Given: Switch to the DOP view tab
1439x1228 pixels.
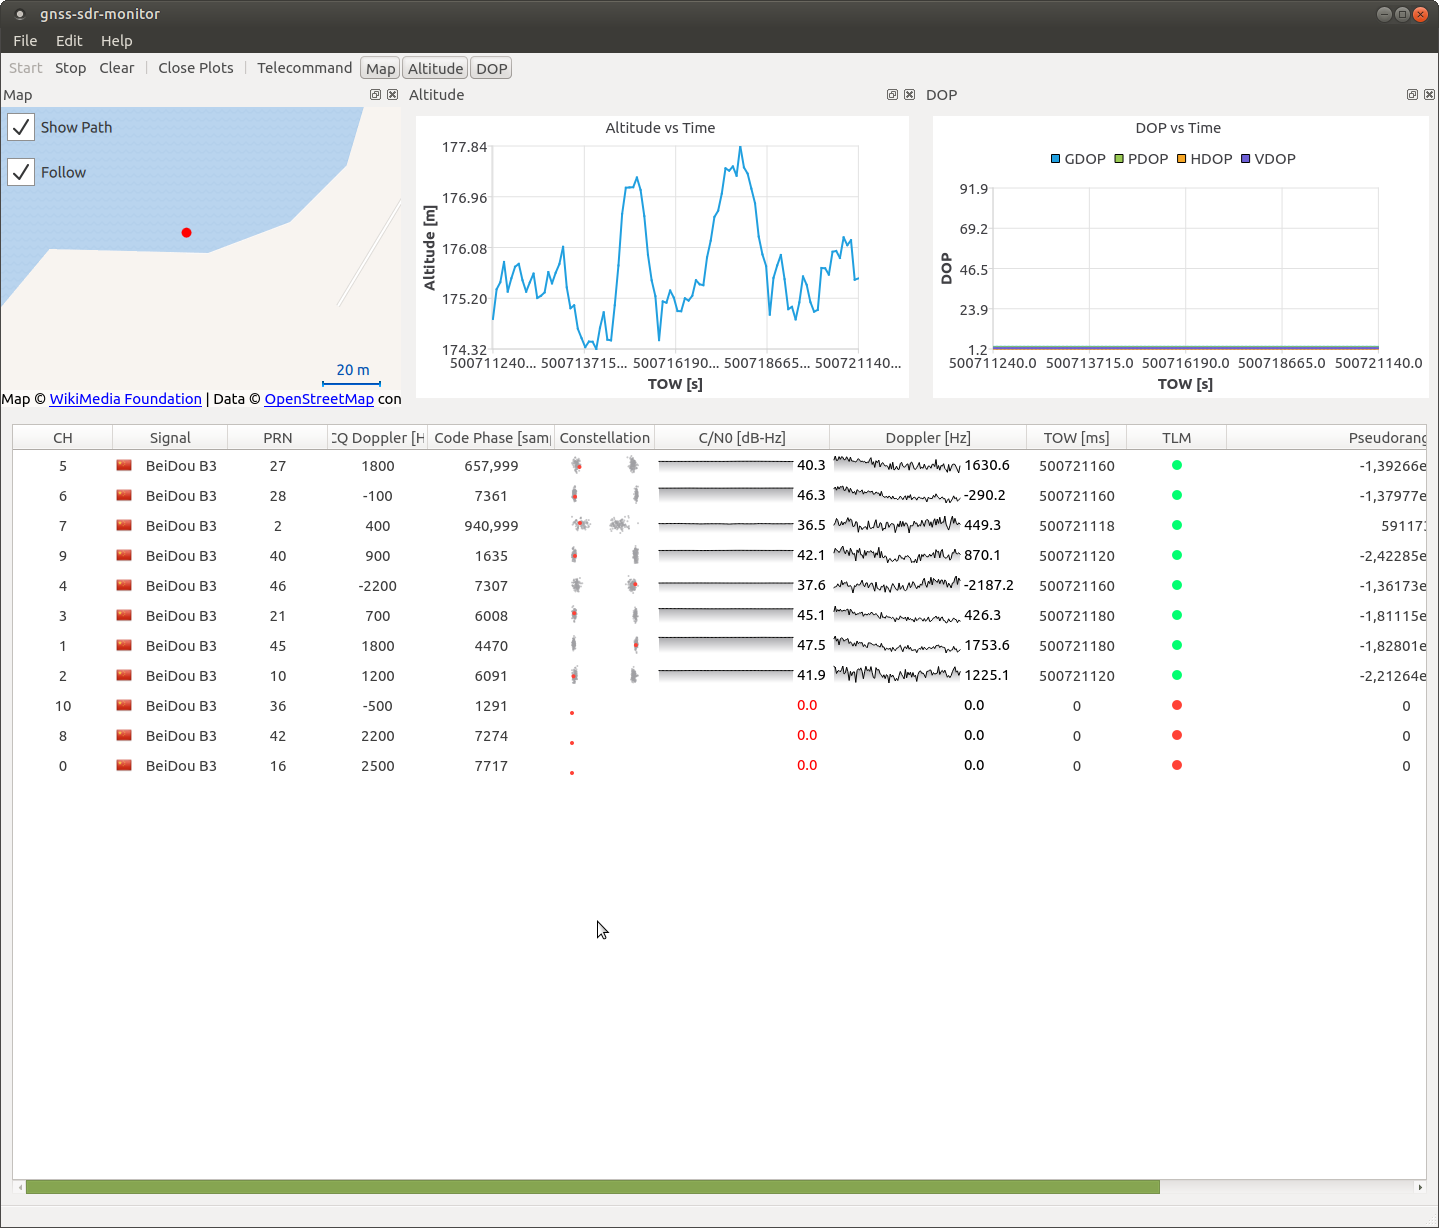Looking at the screenshot, I should 491,67.
